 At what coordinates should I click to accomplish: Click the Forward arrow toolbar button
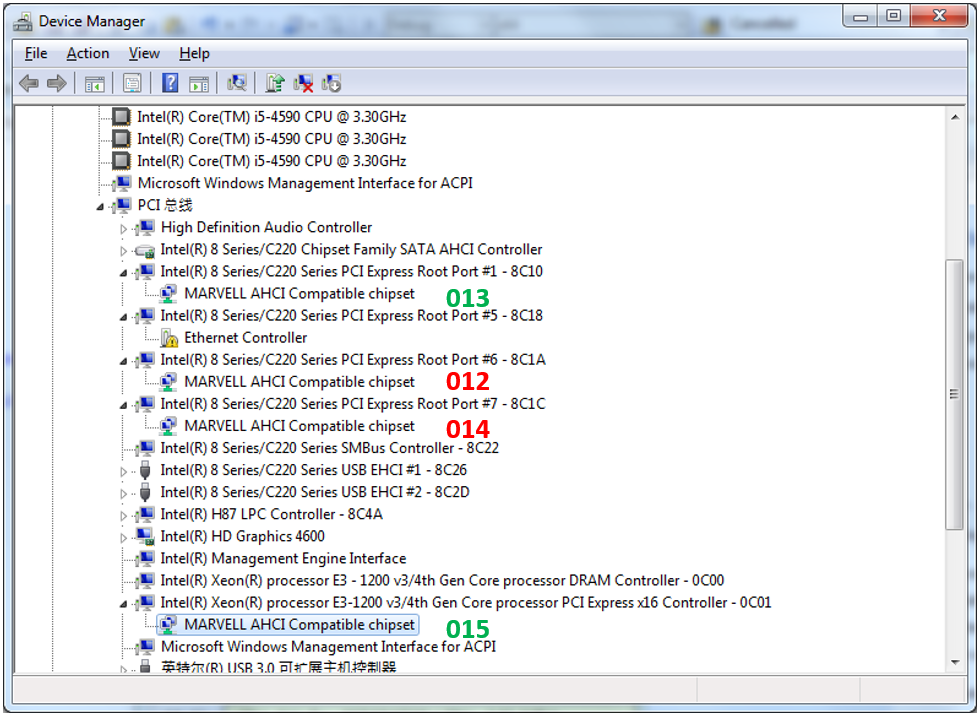57,83
